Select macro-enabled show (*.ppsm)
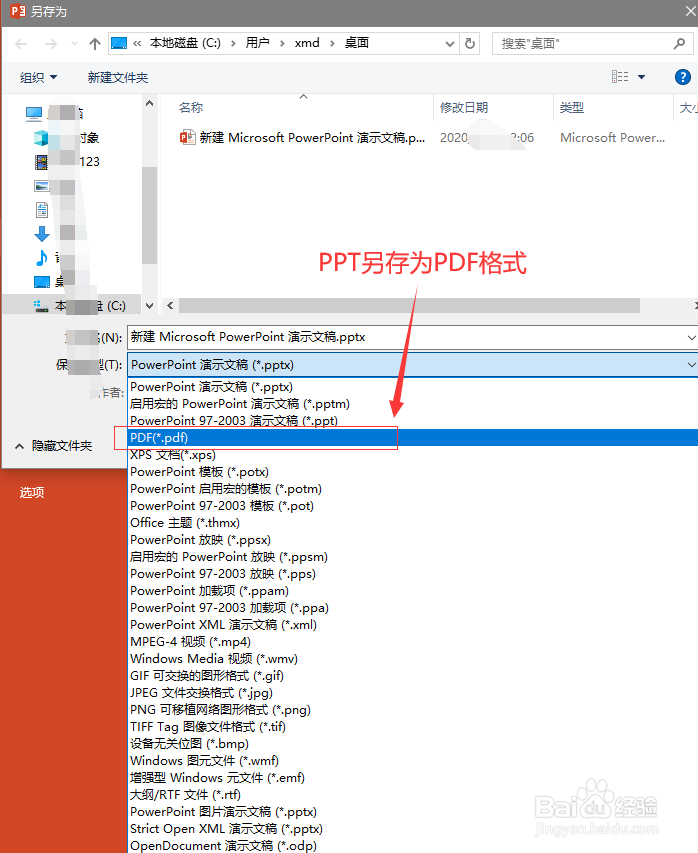The height and width of the screenshot is (853, 698). tap(413, 557)
